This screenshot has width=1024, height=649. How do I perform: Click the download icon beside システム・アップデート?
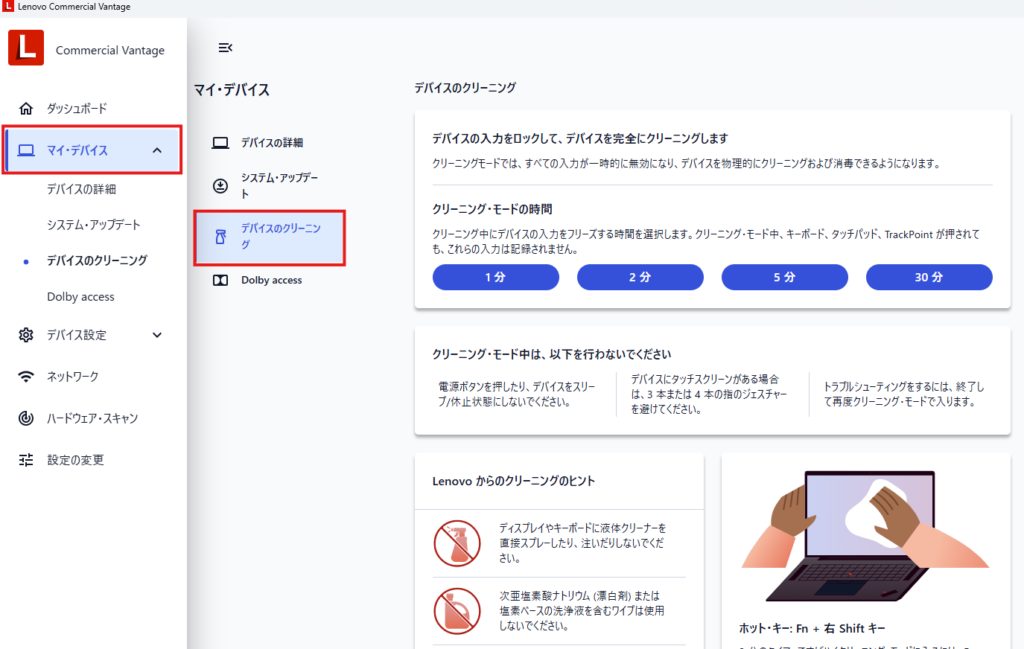pyautogui.click(x=220, y=186)
